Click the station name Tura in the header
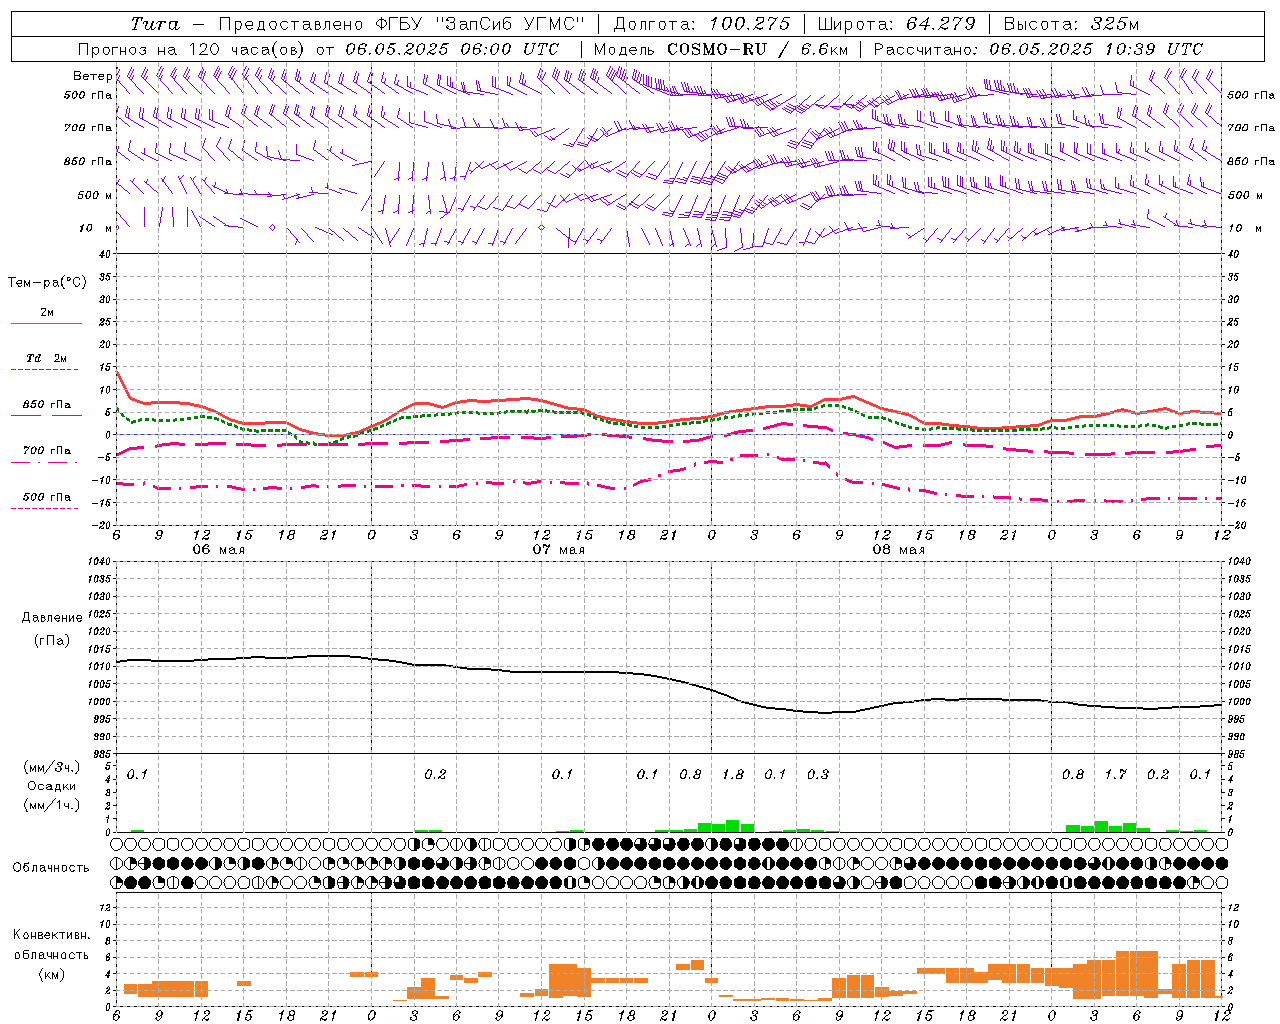This screenshot has height=1024, width=1280. [155, 24]
